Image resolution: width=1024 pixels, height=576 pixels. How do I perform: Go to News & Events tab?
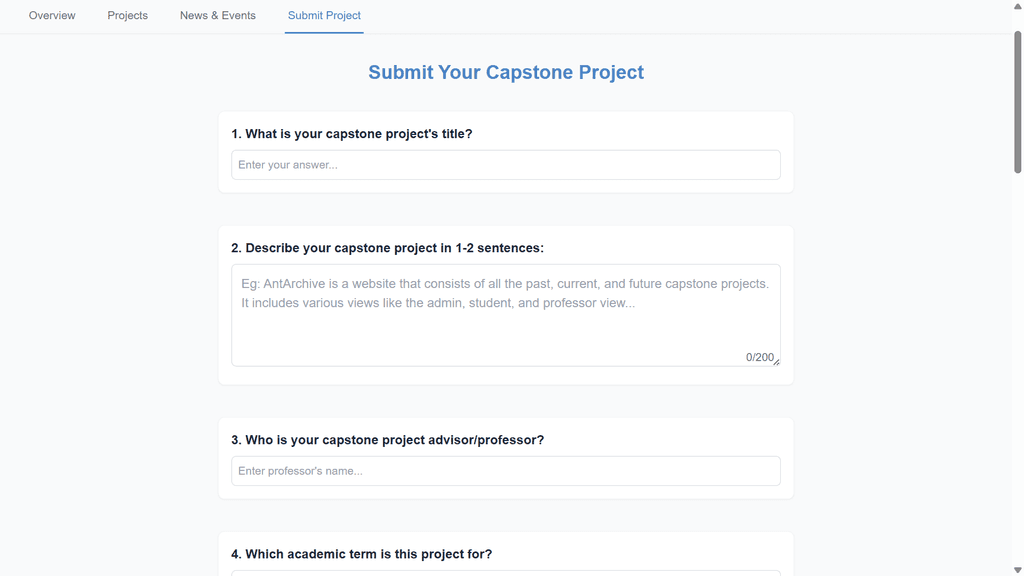pos(218,16)
